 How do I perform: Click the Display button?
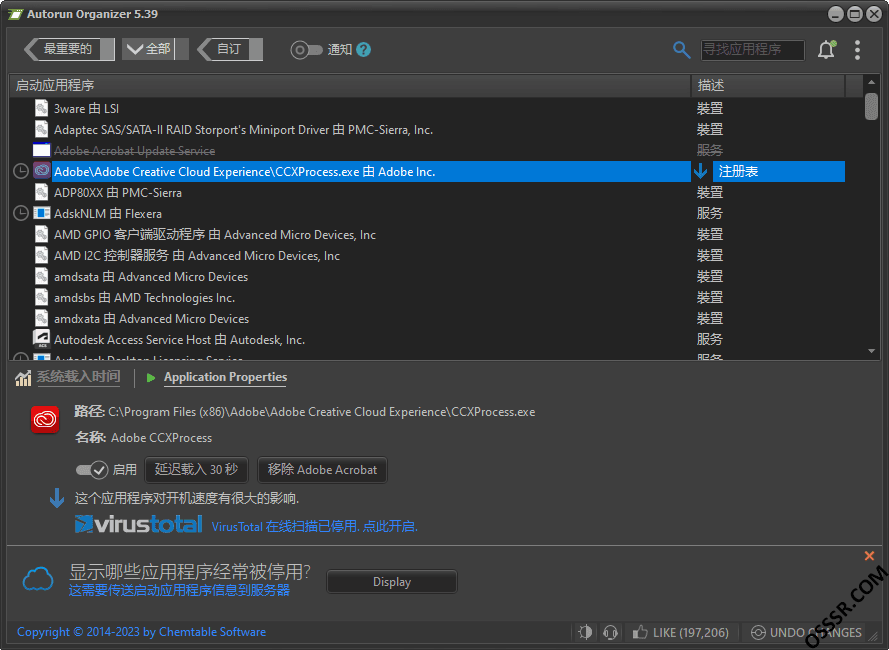tap(392, 582)
